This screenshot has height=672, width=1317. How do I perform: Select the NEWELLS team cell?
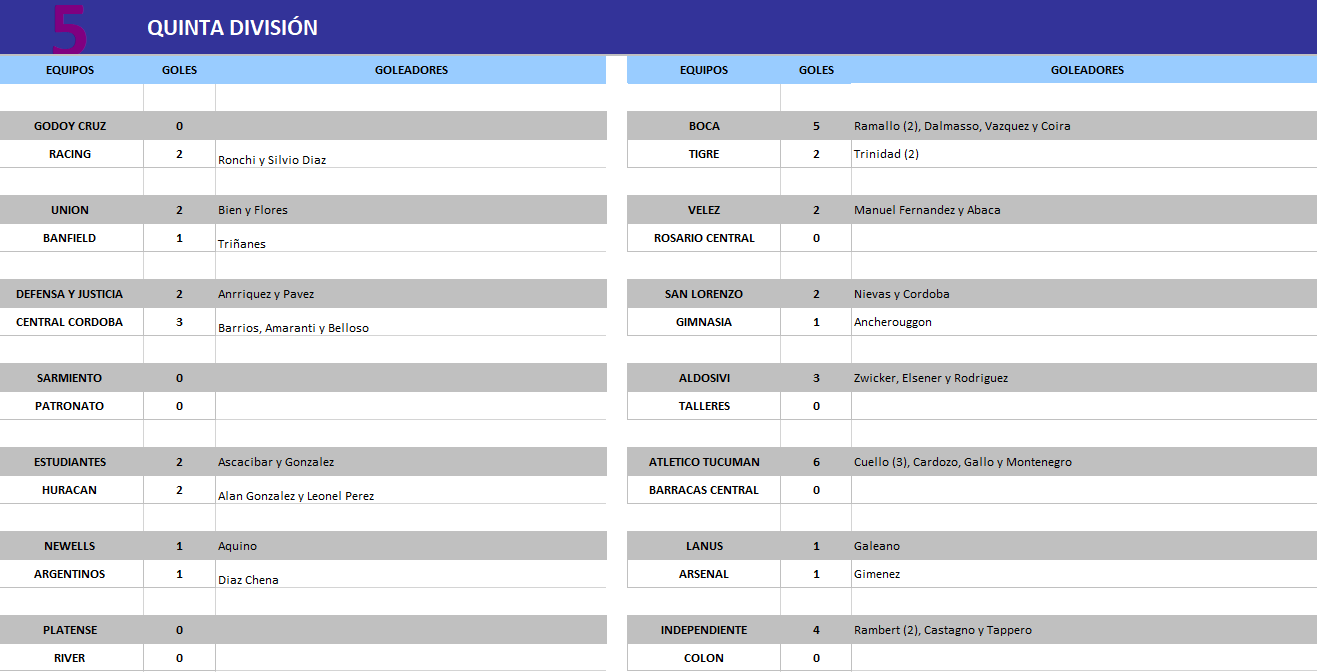(71, 546)
